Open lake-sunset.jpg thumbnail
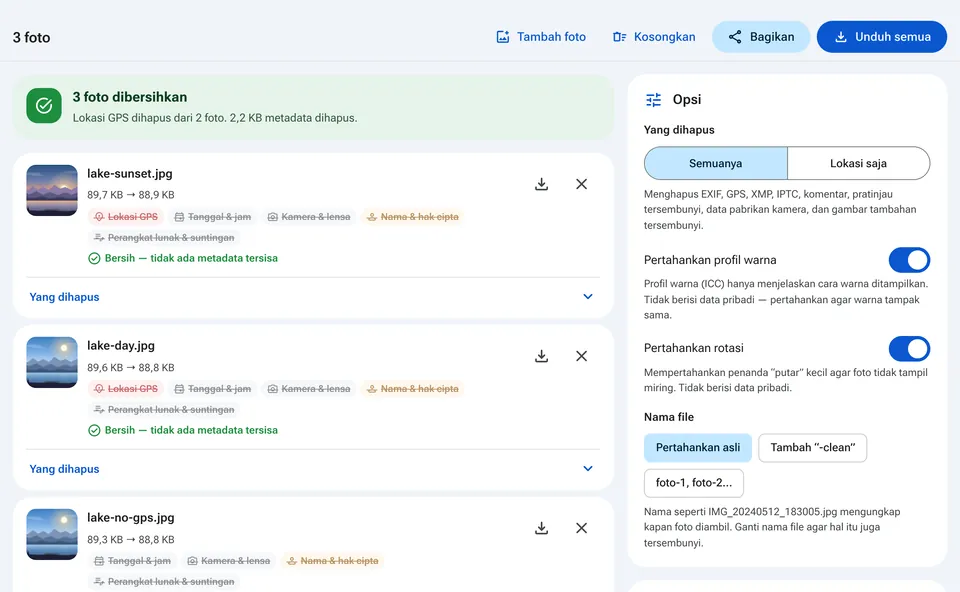Viewport: 960px width, 592px height. tap(52, 190)
